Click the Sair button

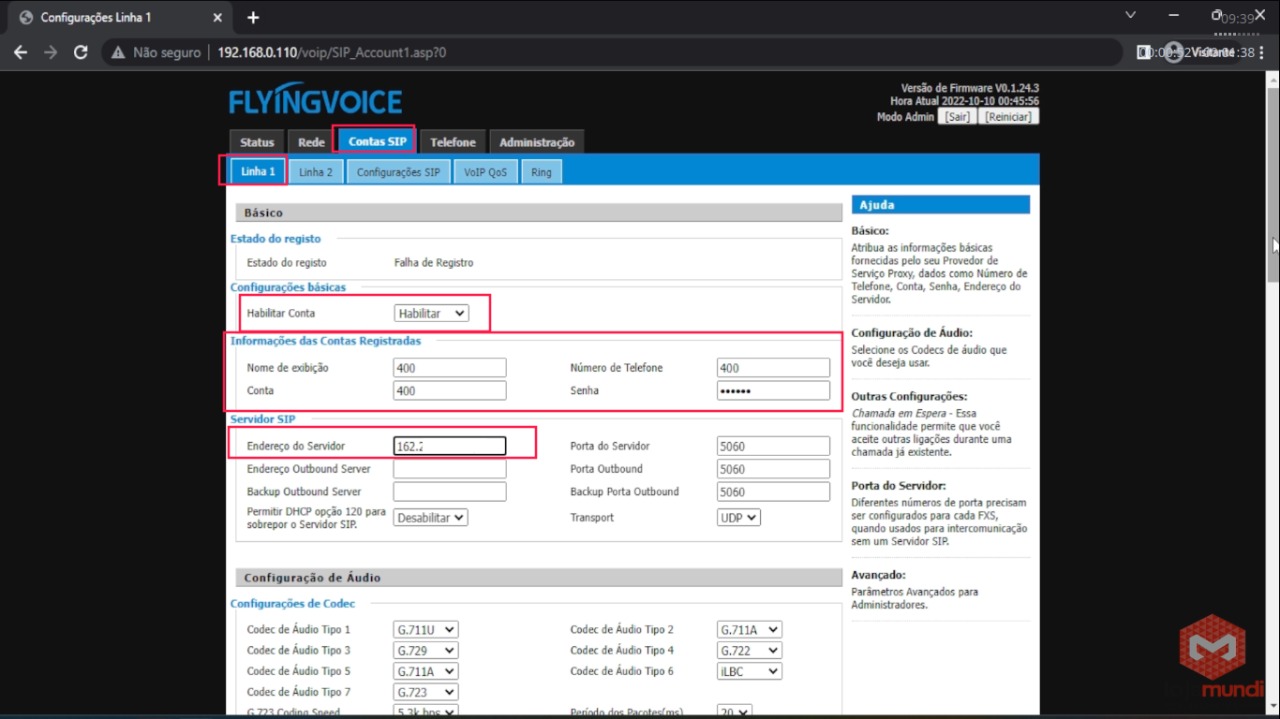(x=958, y=117)
